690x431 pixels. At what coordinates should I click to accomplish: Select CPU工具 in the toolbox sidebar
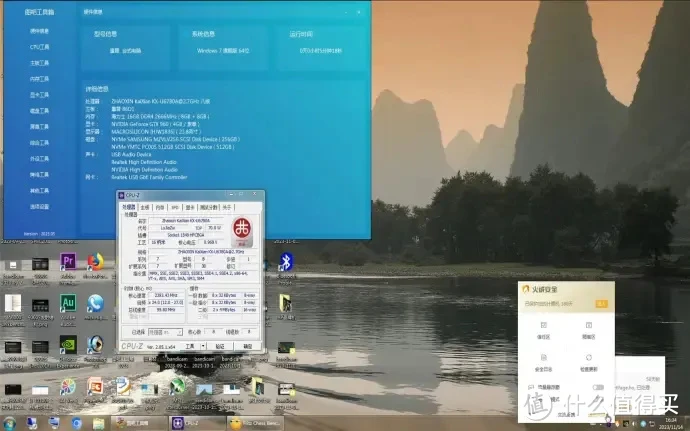pyautogui.click(x=39, y=47)
